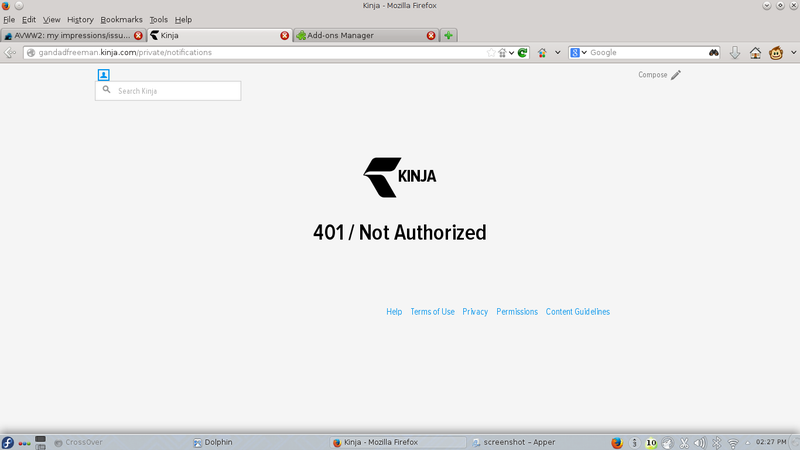Open a new tab with the green plus
This screenshot has width=800, height=450.
[448, 35]
